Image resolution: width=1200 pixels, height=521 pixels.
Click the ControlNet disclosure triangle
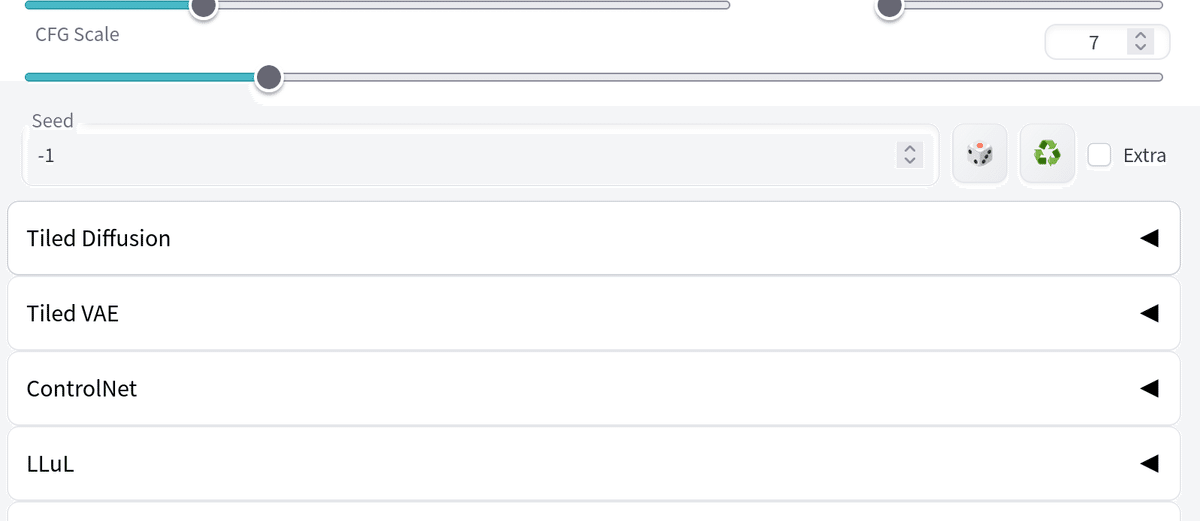pos(1149,388)
